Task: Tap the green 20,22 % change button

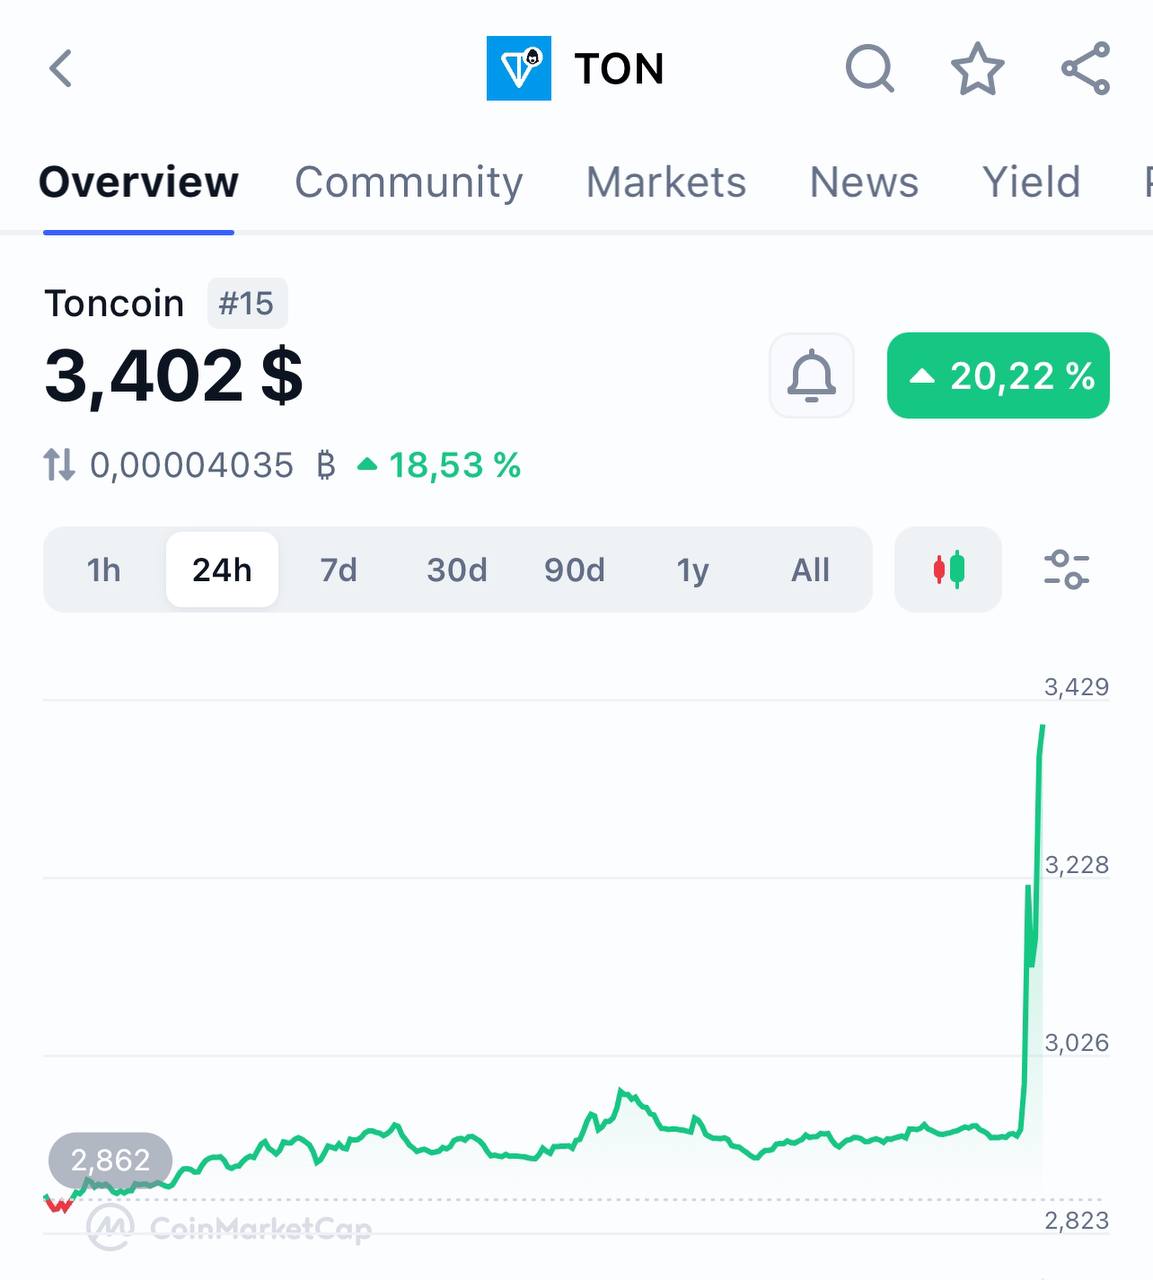Action: pyautogui.click(x=998, y=376)
